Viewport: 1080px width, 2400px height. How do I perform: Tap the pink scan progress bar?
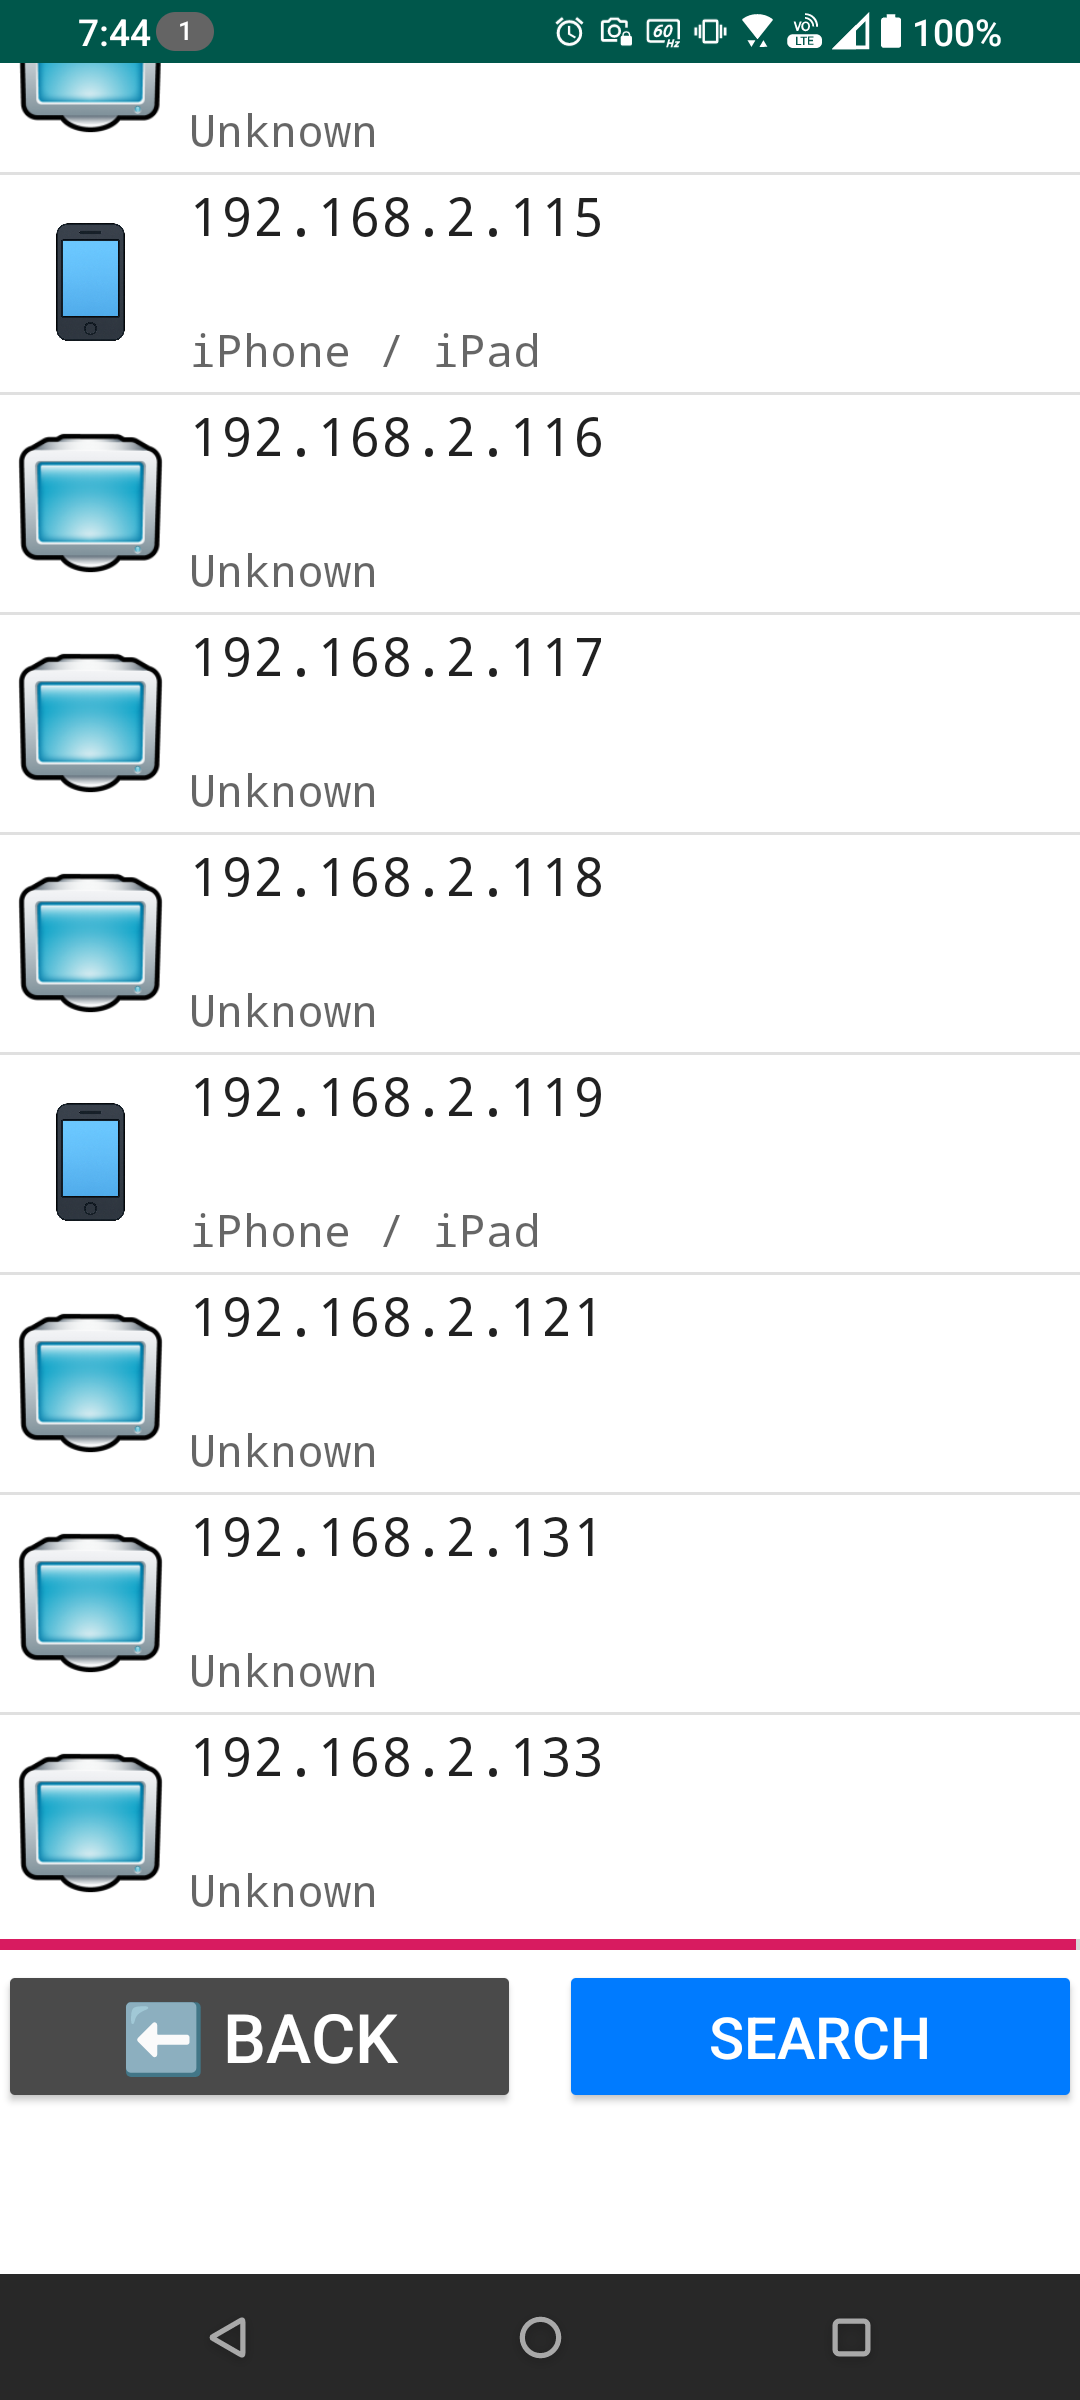538,1944
